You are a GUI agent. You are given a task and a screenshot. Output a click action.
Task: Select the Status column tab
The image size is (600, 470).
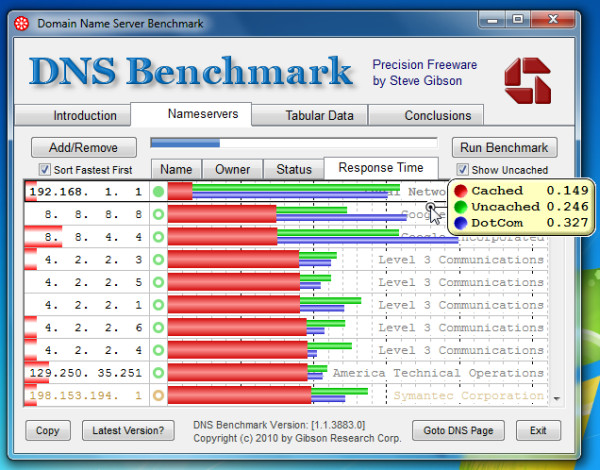[x=294, y=169]
